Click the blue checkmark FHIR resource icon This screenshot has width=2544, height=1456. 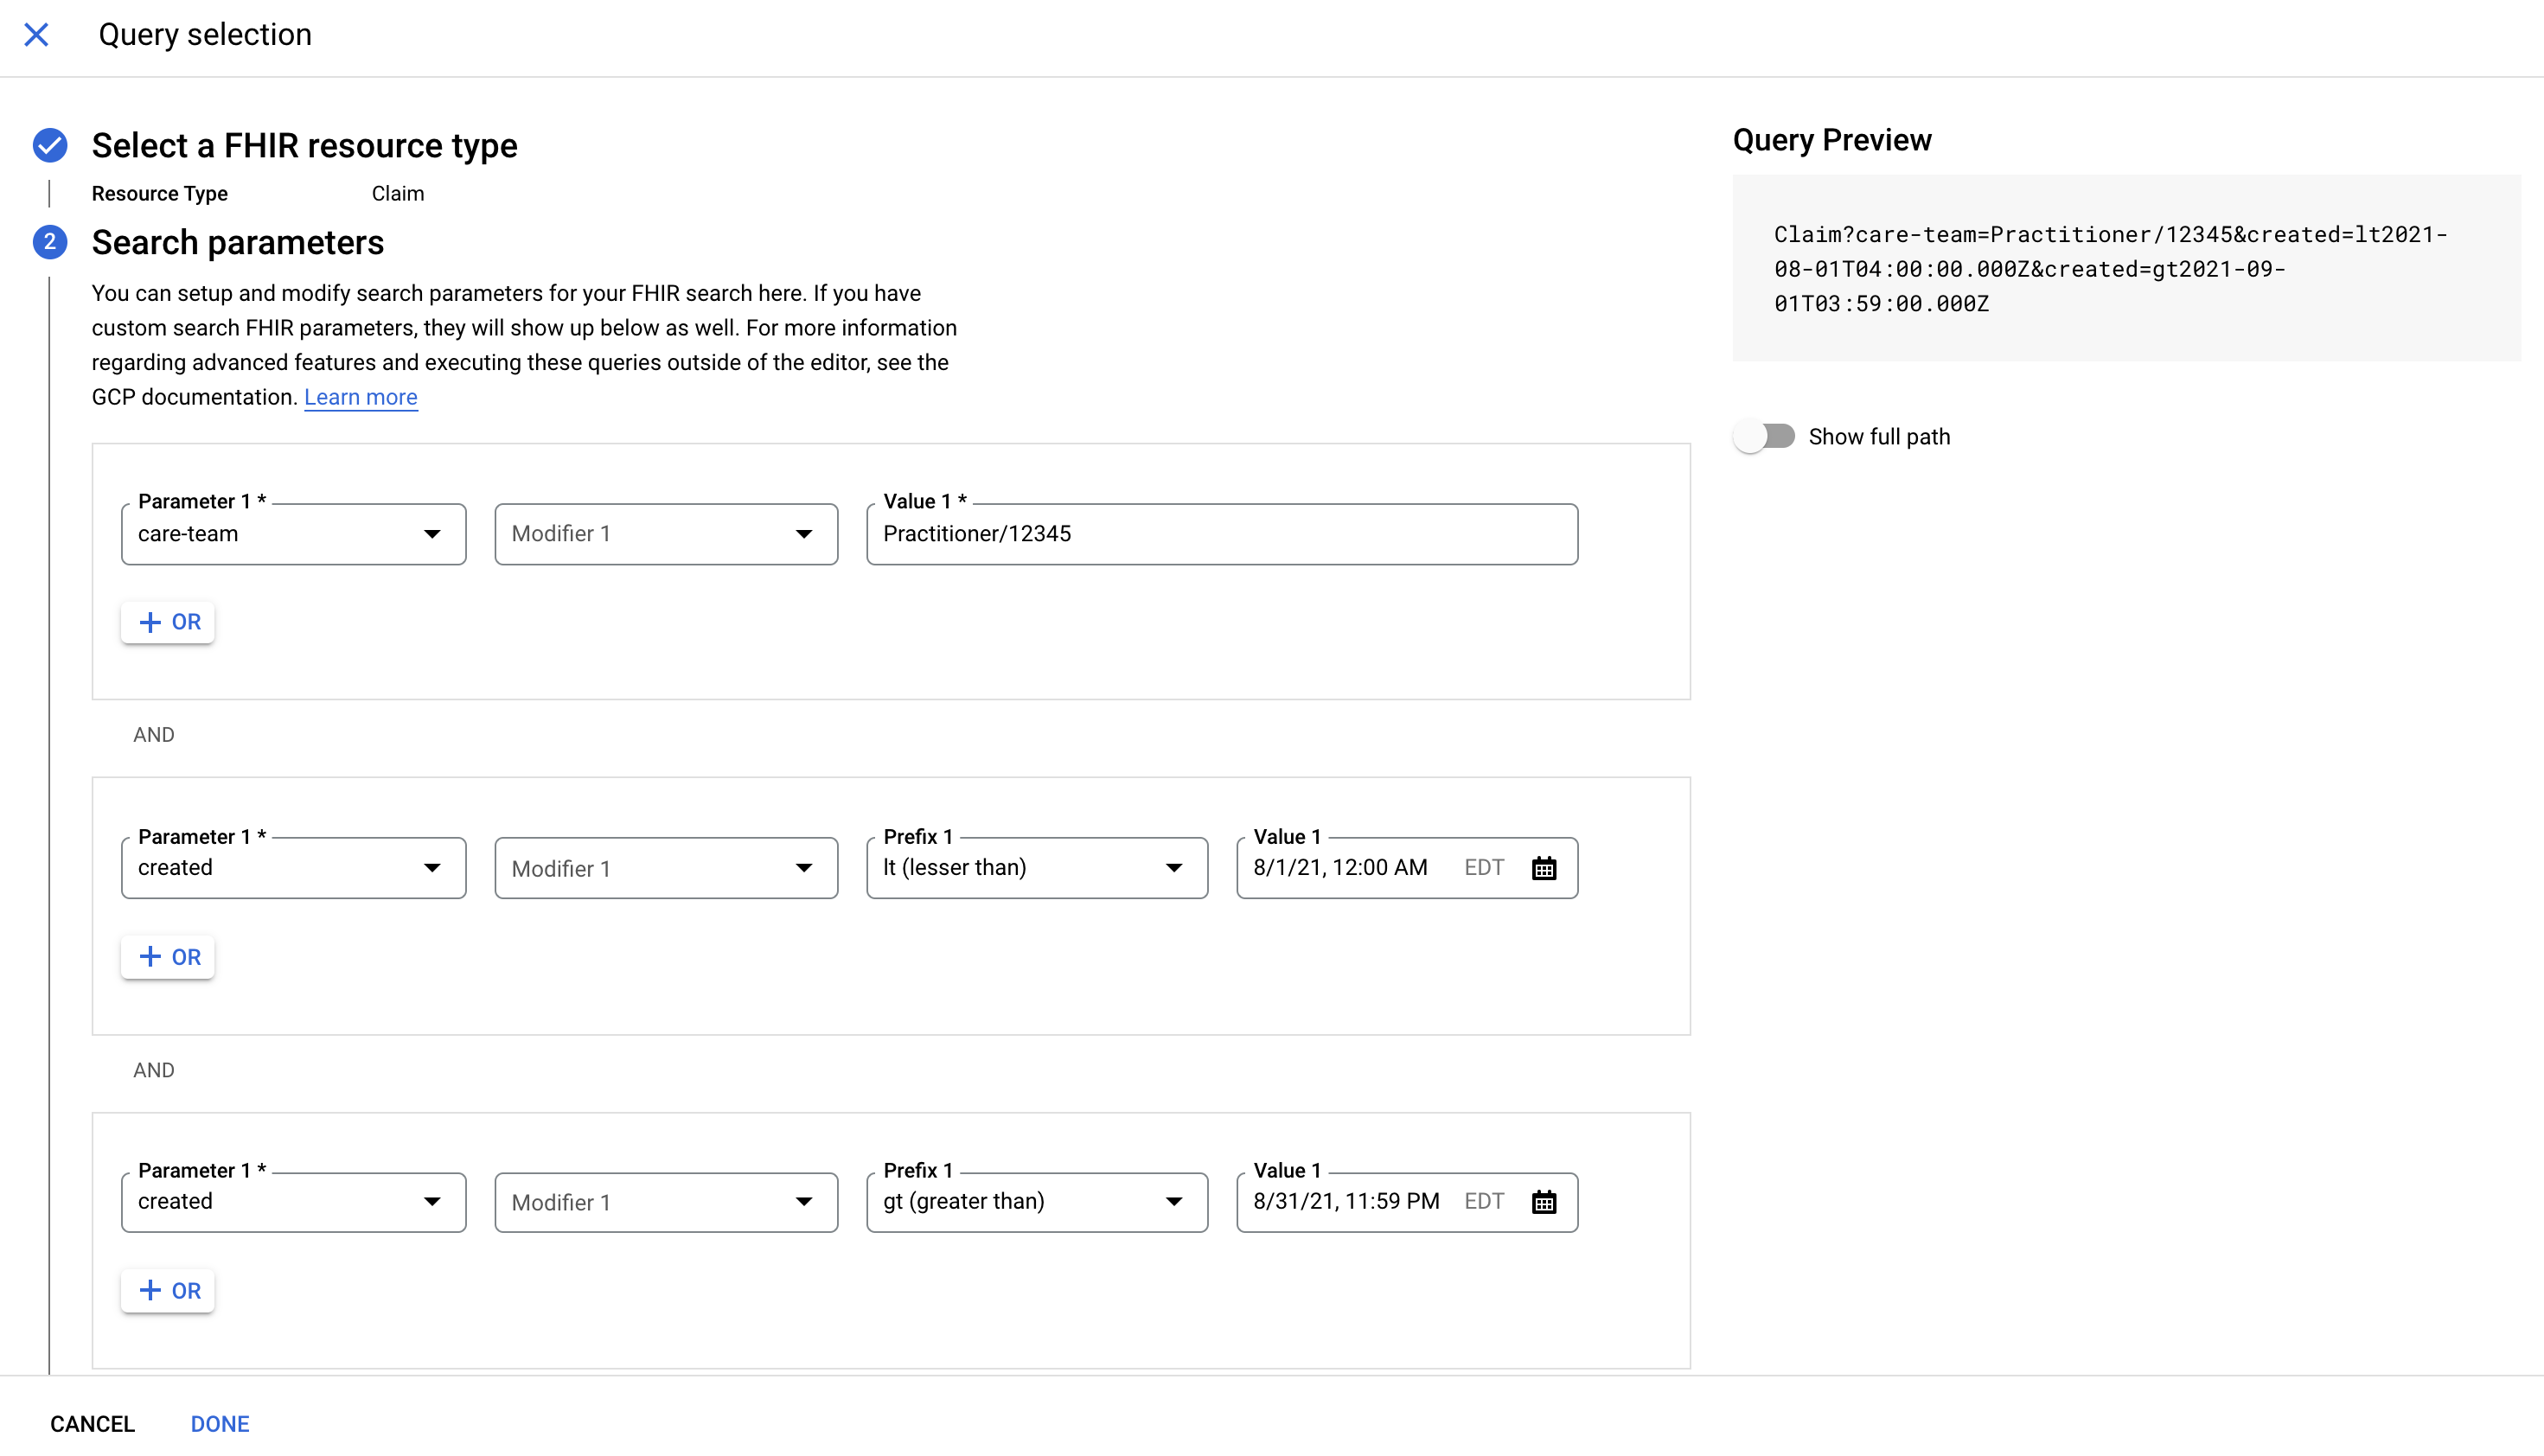pos(49,147)
